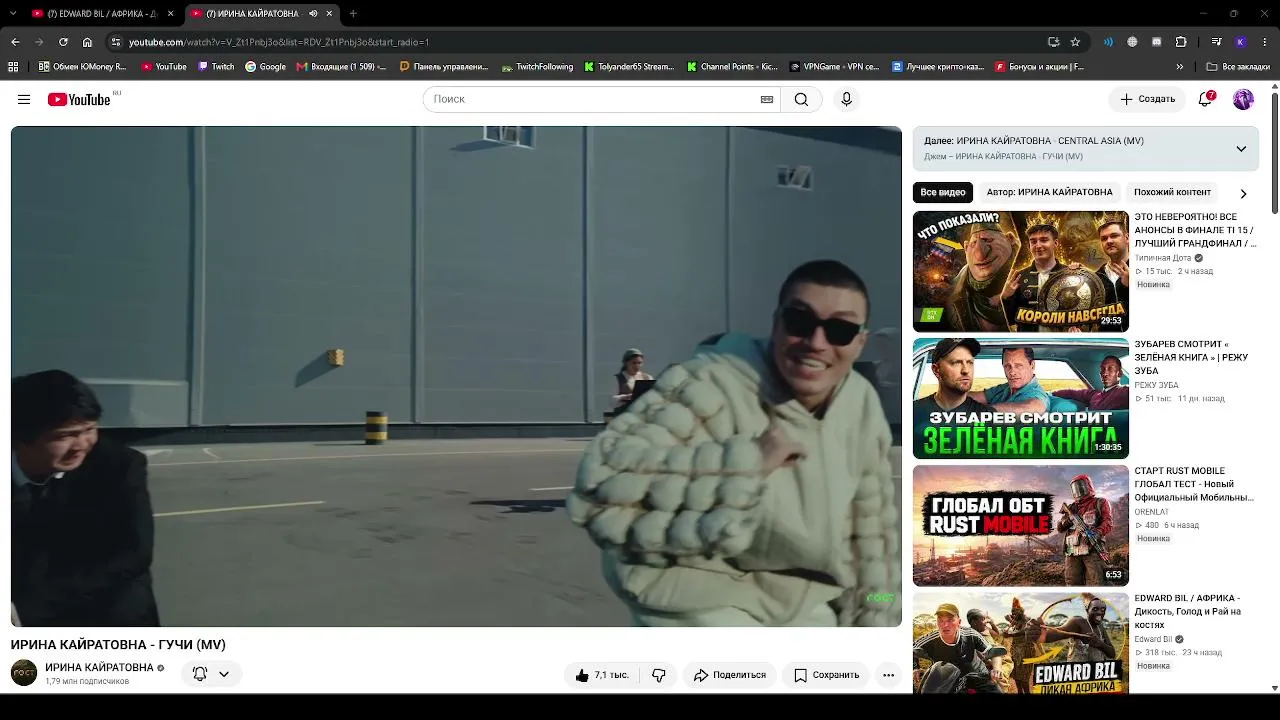Open the РЕЖУ ЗУБА channel name
The height and width of the screenshot is (720, 1280).
[x=1156, y=385]
